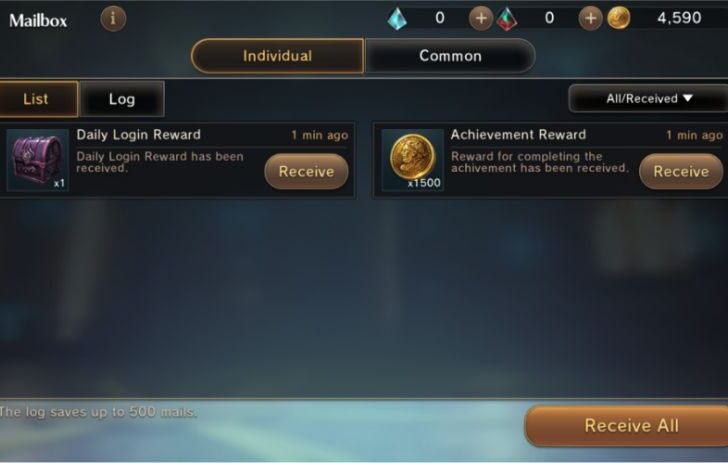This screenshot has height=463, width=728.
Task: Expand the All/Received filter dropdown
Action: [649, 98]
